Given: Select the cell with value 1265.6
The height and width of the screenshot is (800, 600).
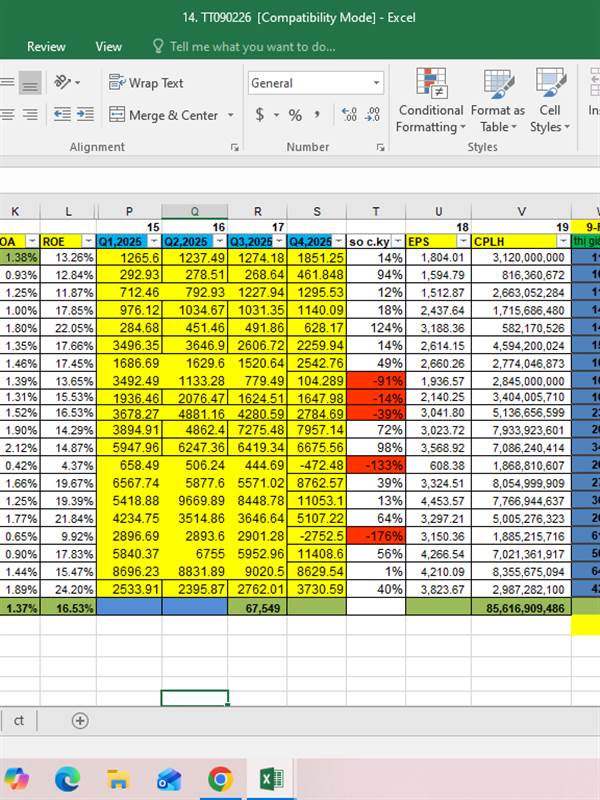Looking at the screenshot, I should coord(129,258).
